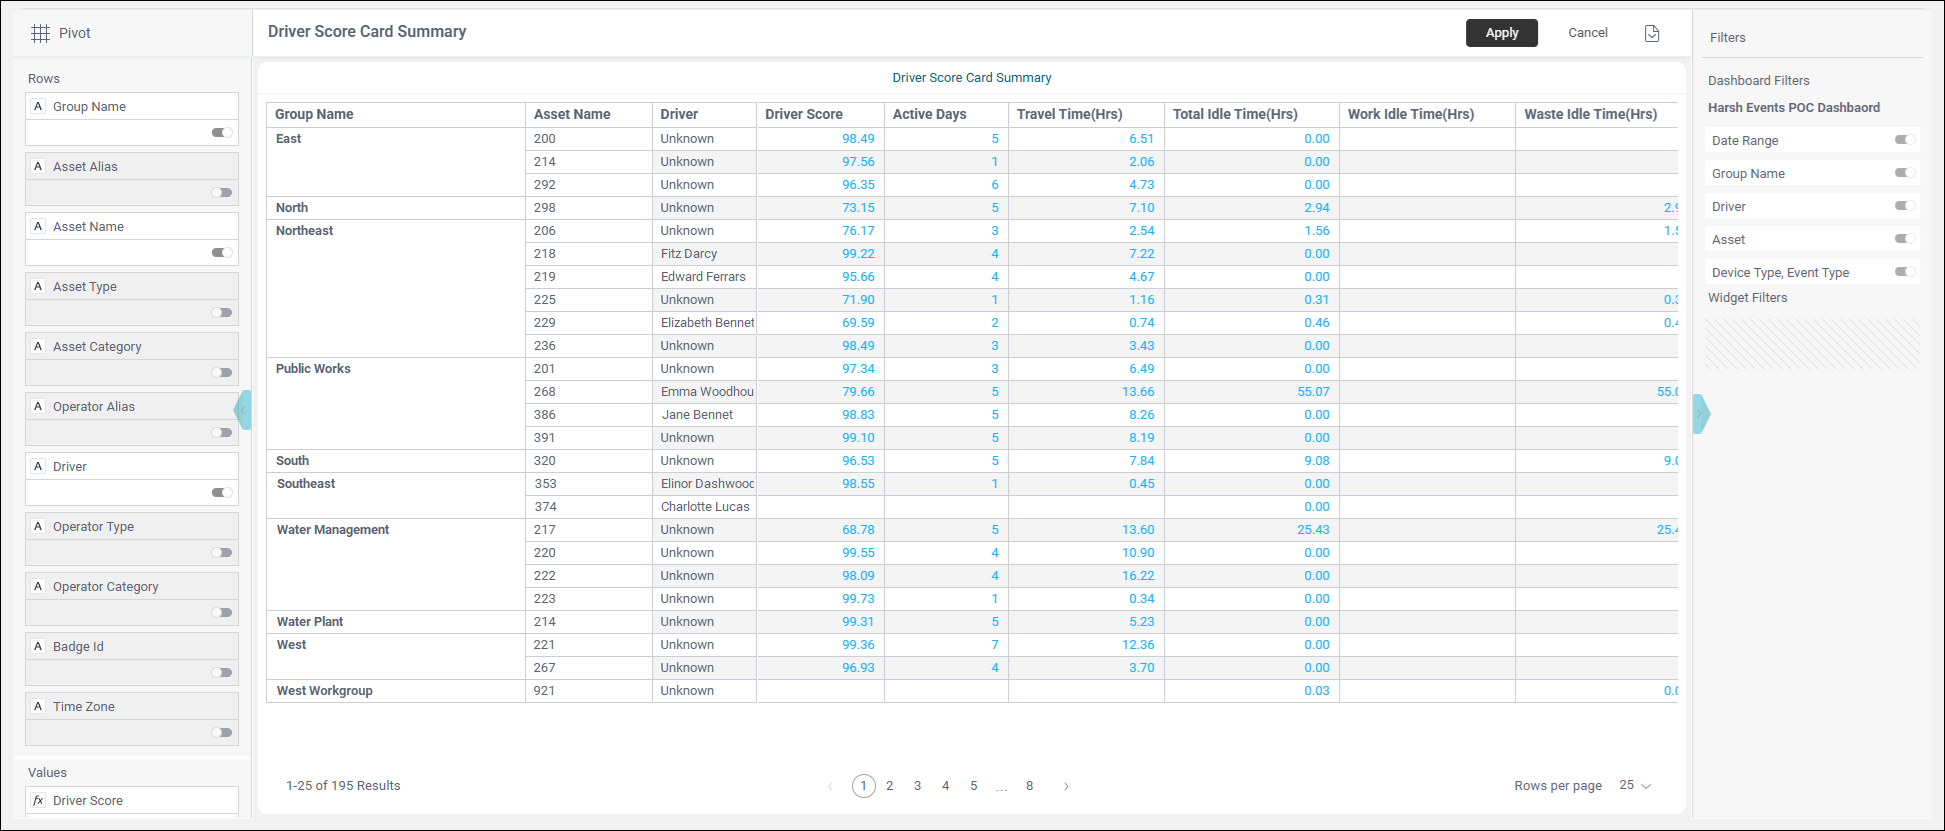The height and width of the screenshot is (831, 1945).
Task: Toggle the Time Zone row switch
Action: pos(222,732)
